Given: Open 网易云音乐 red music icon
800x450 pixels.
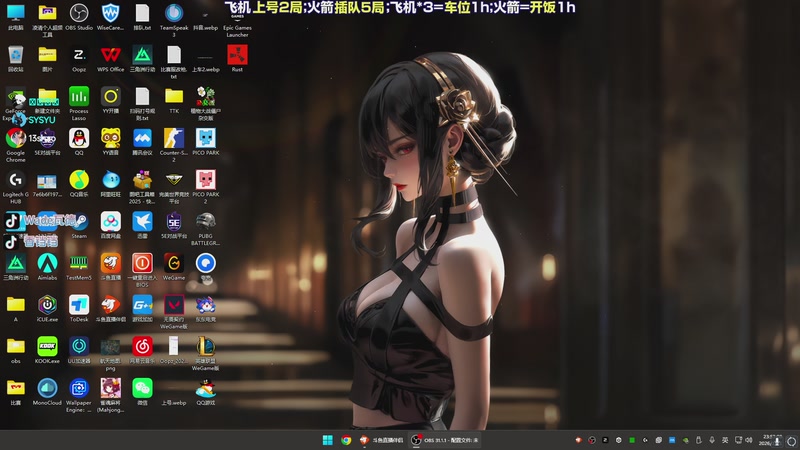Looking at the screenshot, I should tap(142, 347).
